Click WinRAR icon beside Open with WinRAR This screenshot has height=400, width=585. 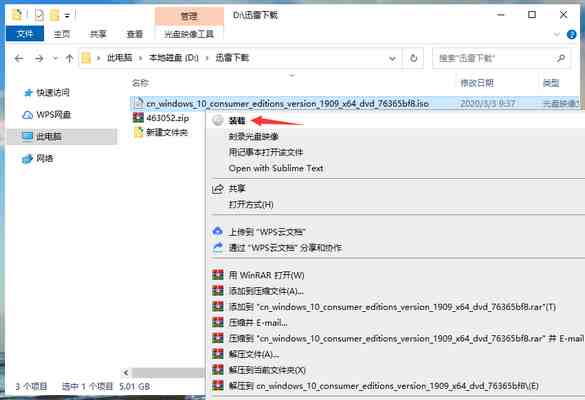(x=218, y=275)
